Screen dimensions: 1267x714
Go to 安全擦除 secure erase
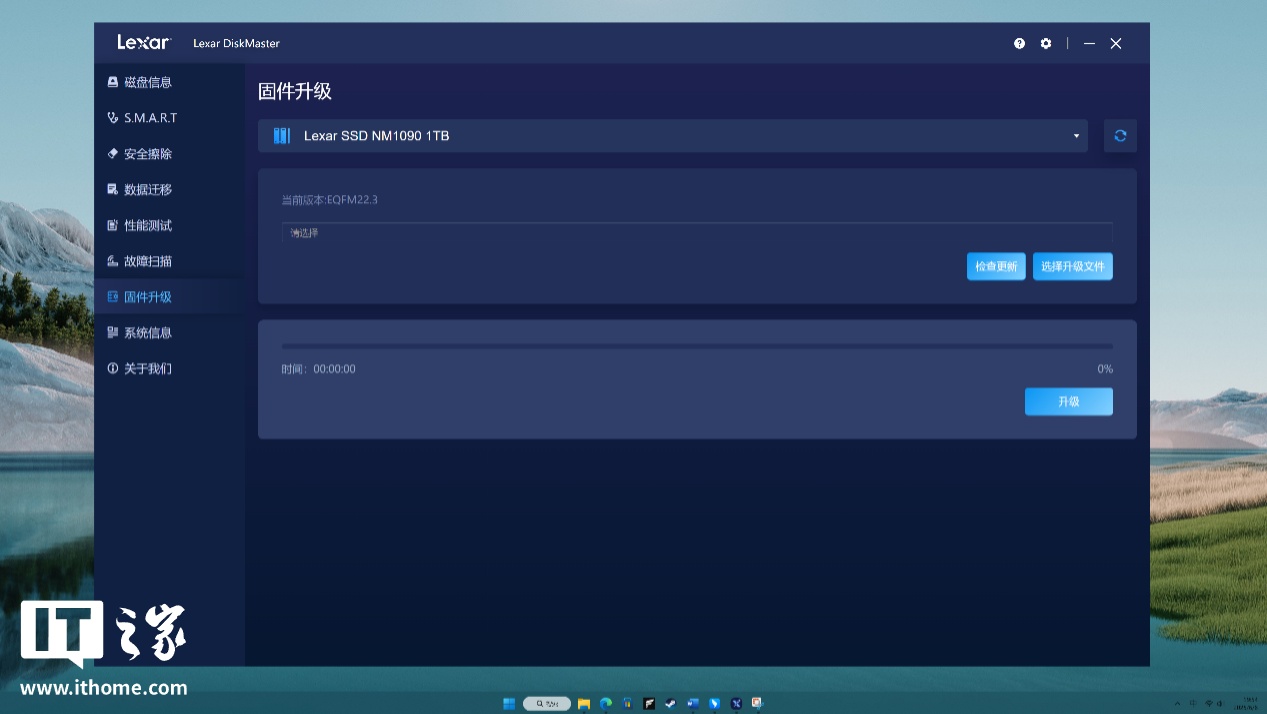[x=147, y=154]
